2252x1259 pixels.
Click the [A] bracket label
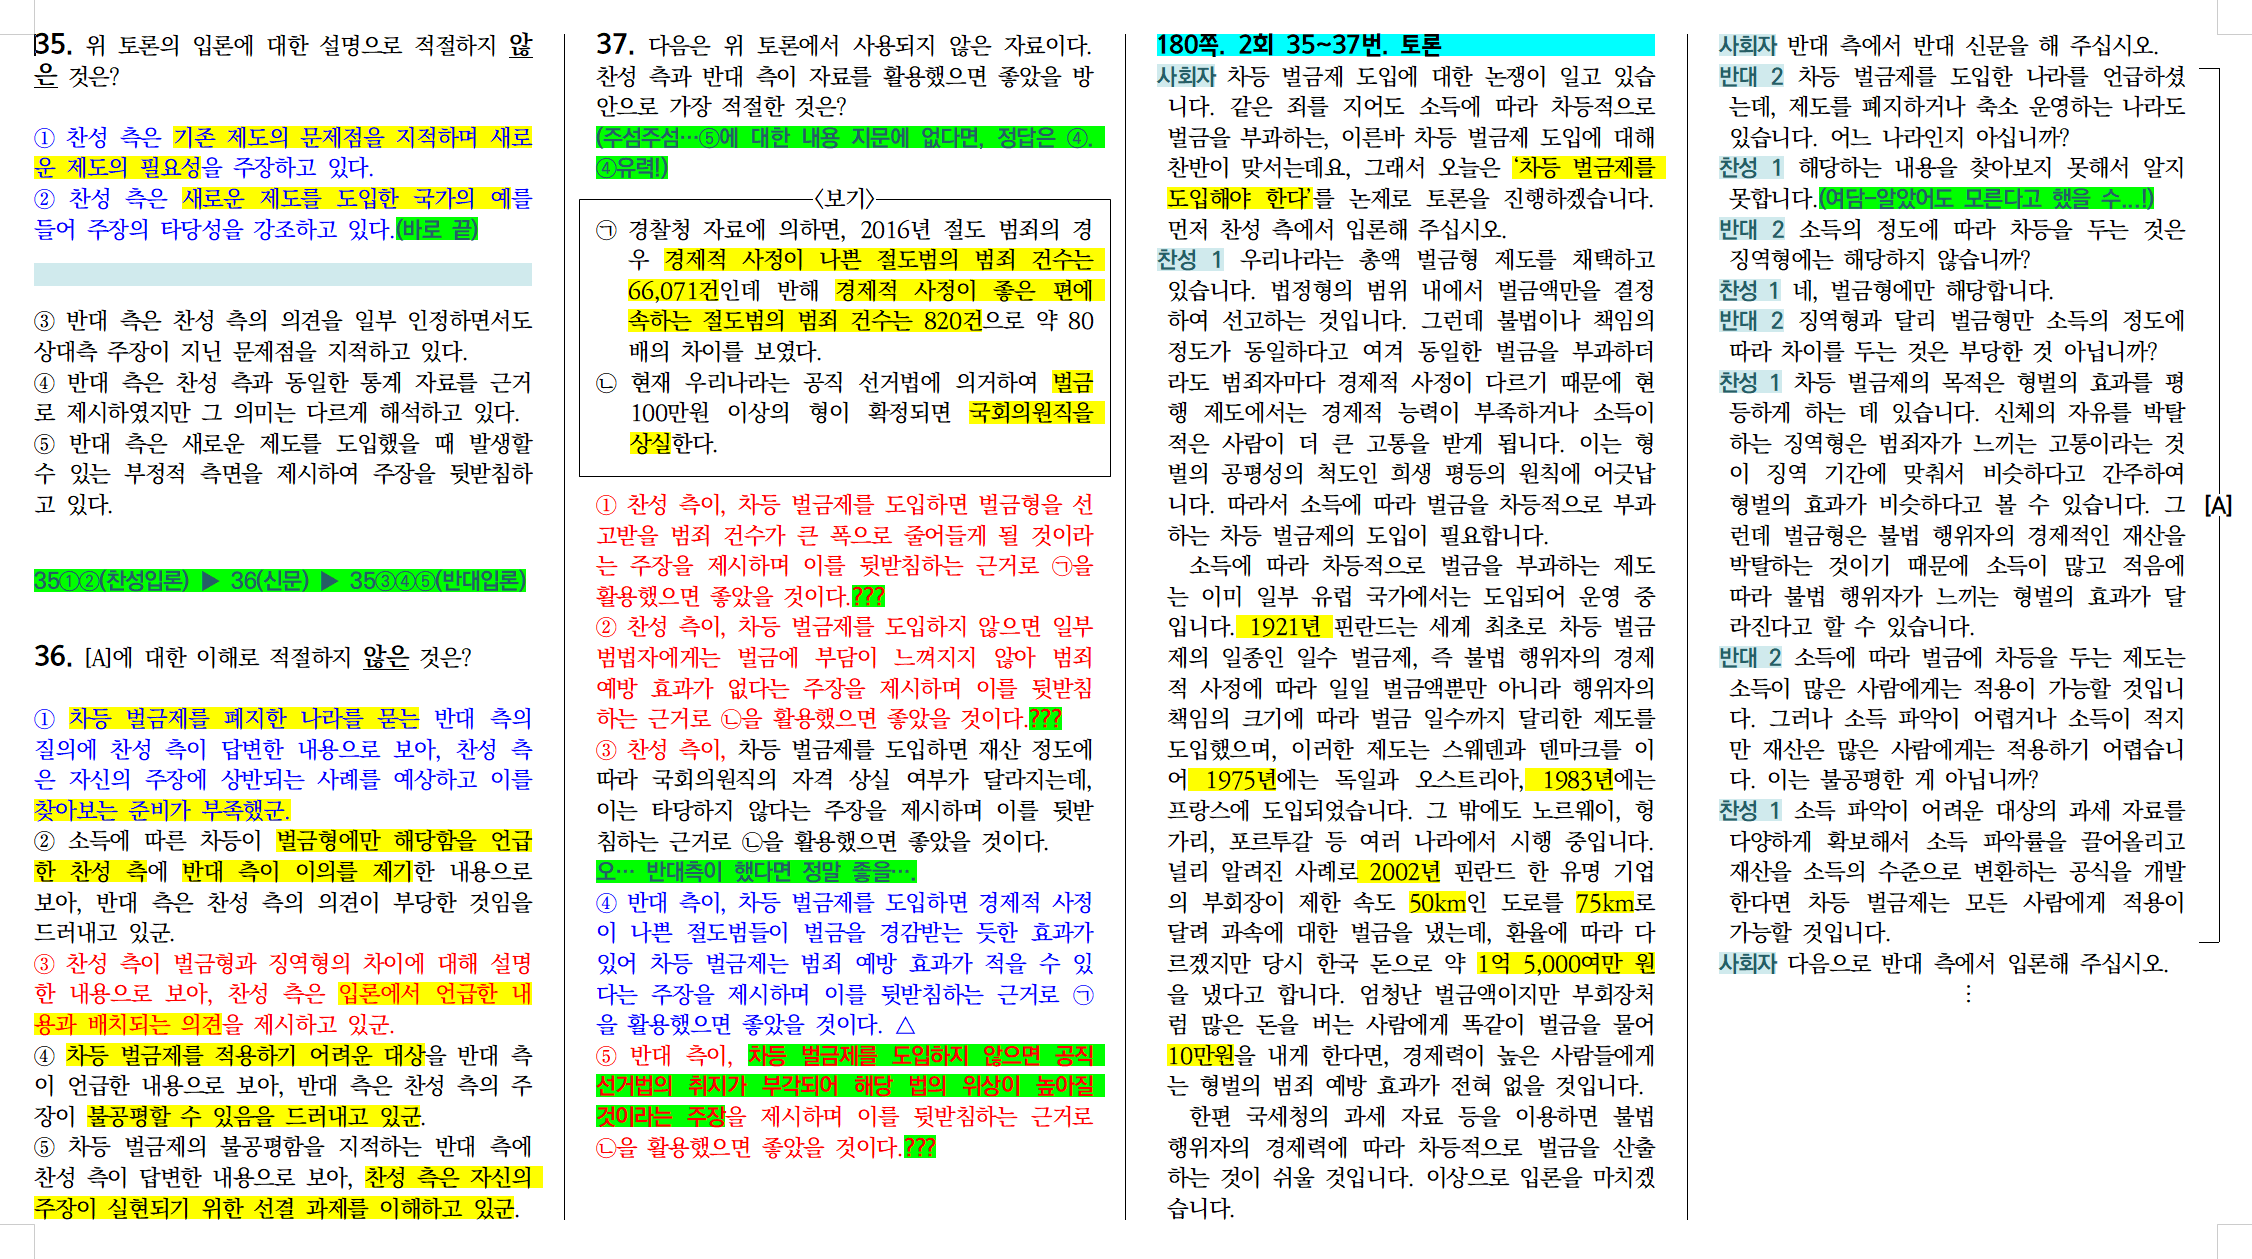click(2217, 506)
